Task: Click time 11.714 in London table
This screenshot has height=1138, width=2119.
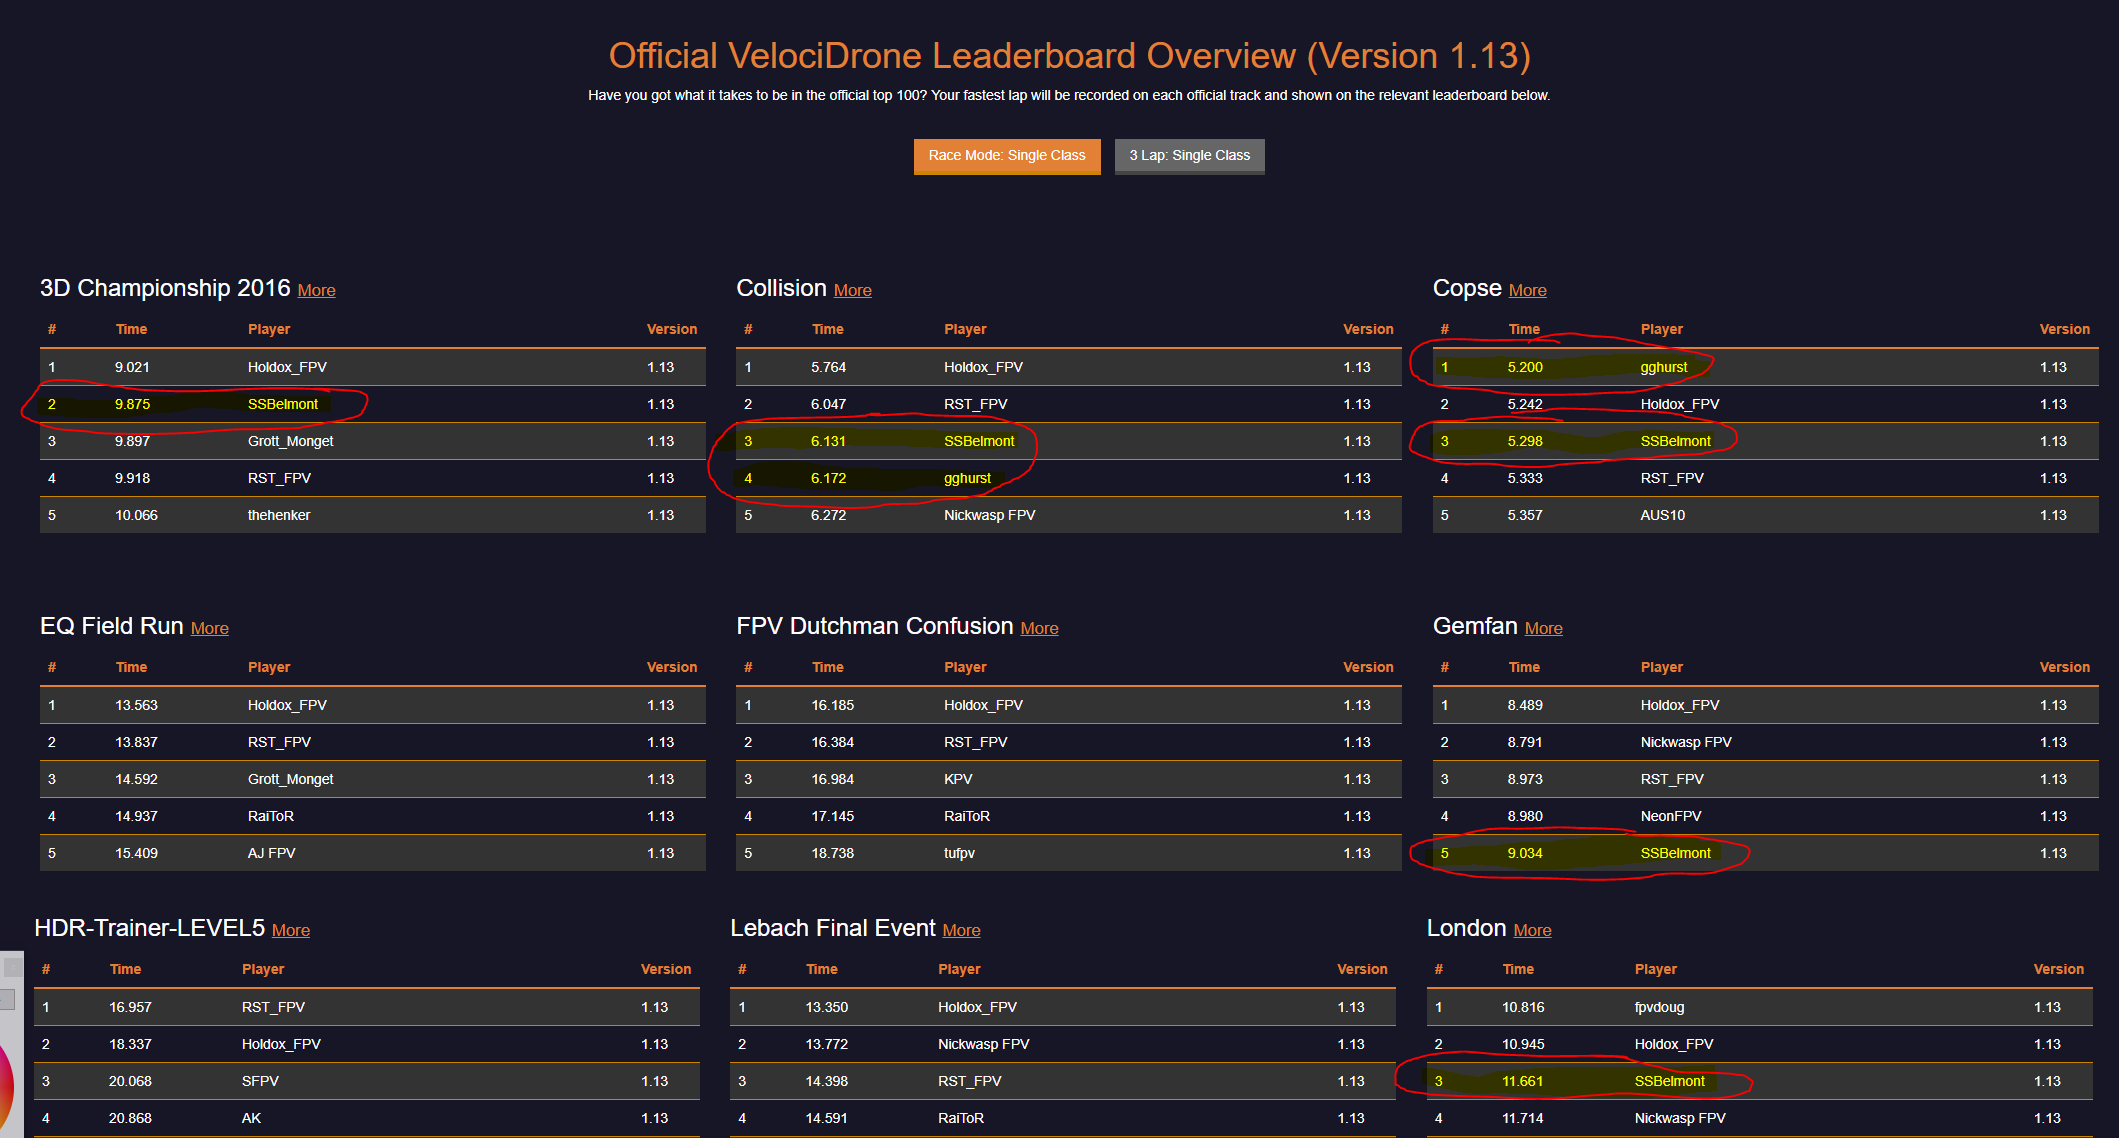Action: [x=1523, y=1118]
